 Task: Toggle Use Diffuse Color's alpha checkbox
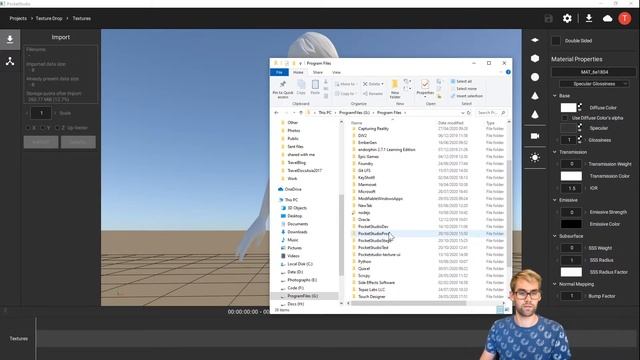click(x=564, y=118)
